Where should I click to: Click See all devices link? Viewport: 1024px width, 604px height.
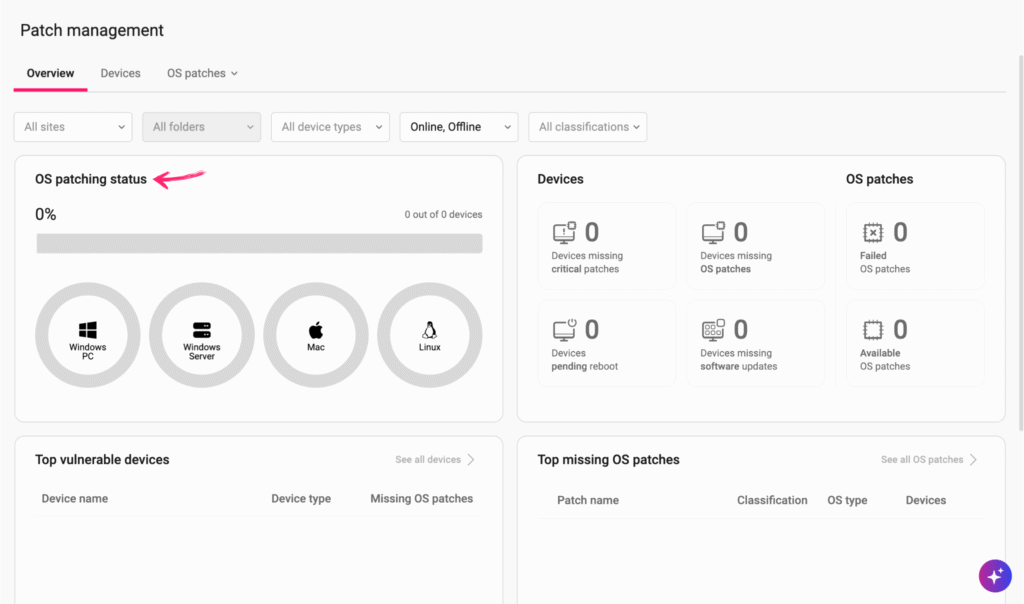click(x=434, y=460)
